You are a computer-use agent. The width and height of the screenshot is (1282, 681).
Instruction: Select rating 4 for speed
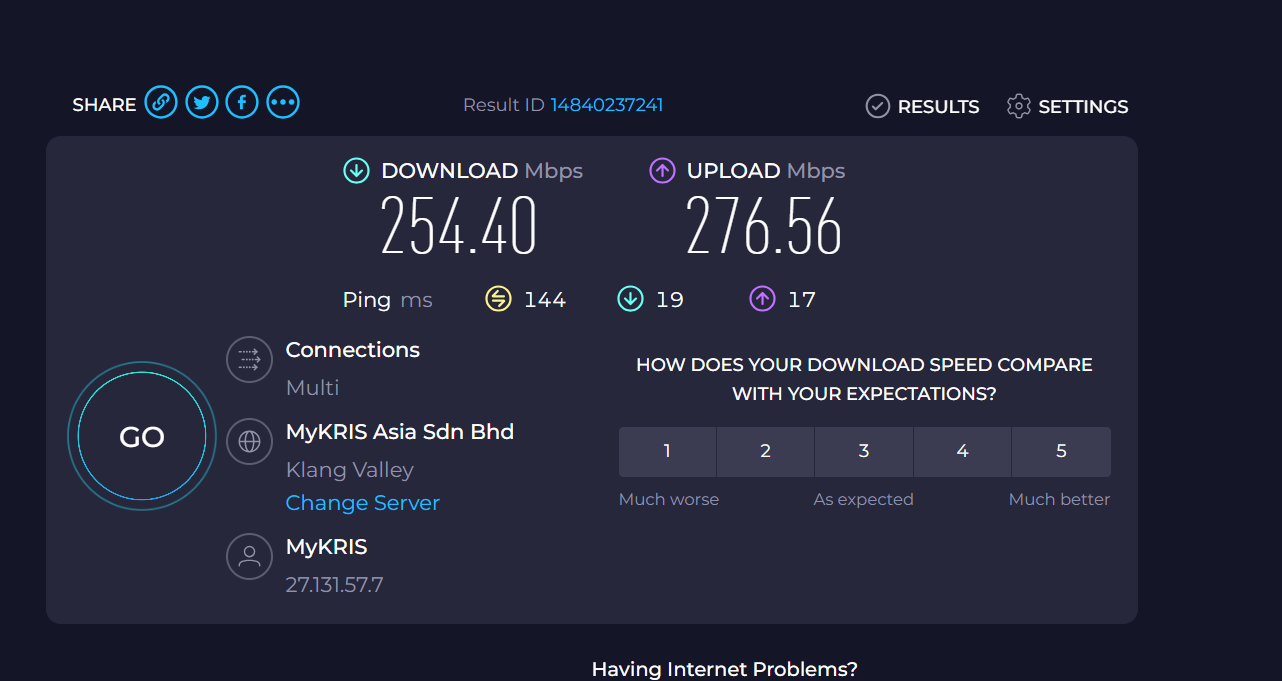(x=962, y=452)
